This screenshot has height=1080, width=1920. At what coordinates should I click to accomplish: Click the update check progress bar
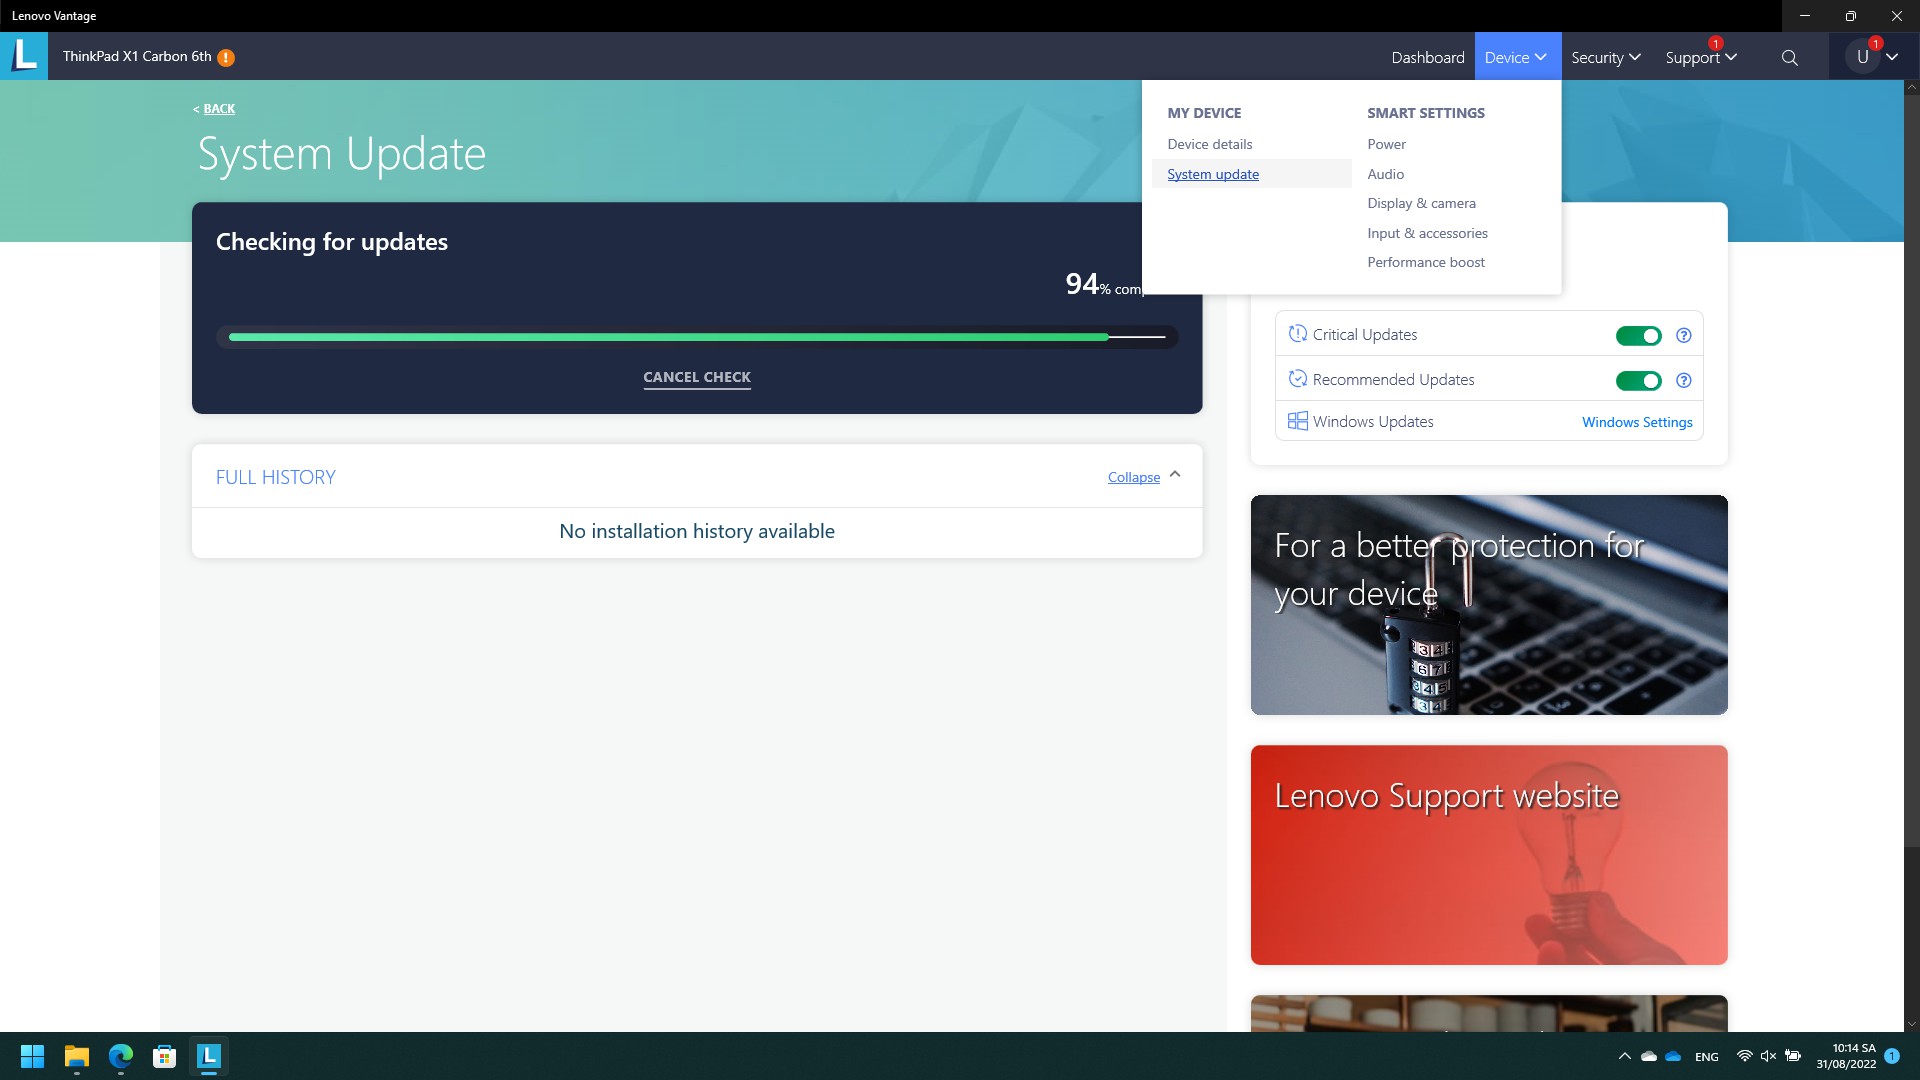click(697, 337)
